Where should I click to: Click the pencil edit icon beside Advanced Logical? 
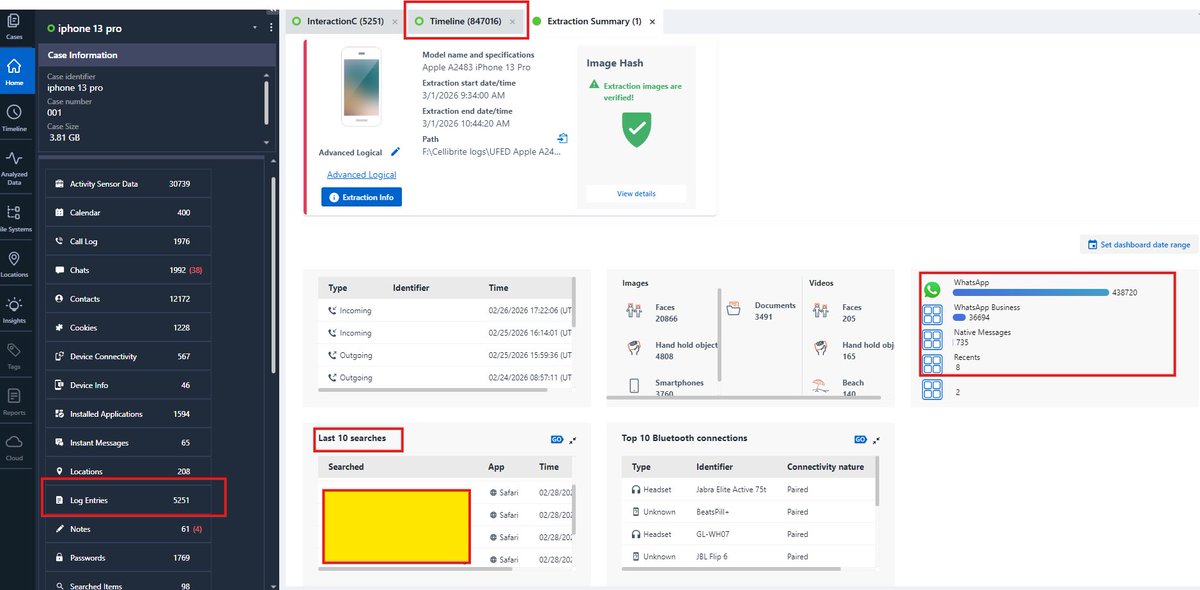pos(395,151)
